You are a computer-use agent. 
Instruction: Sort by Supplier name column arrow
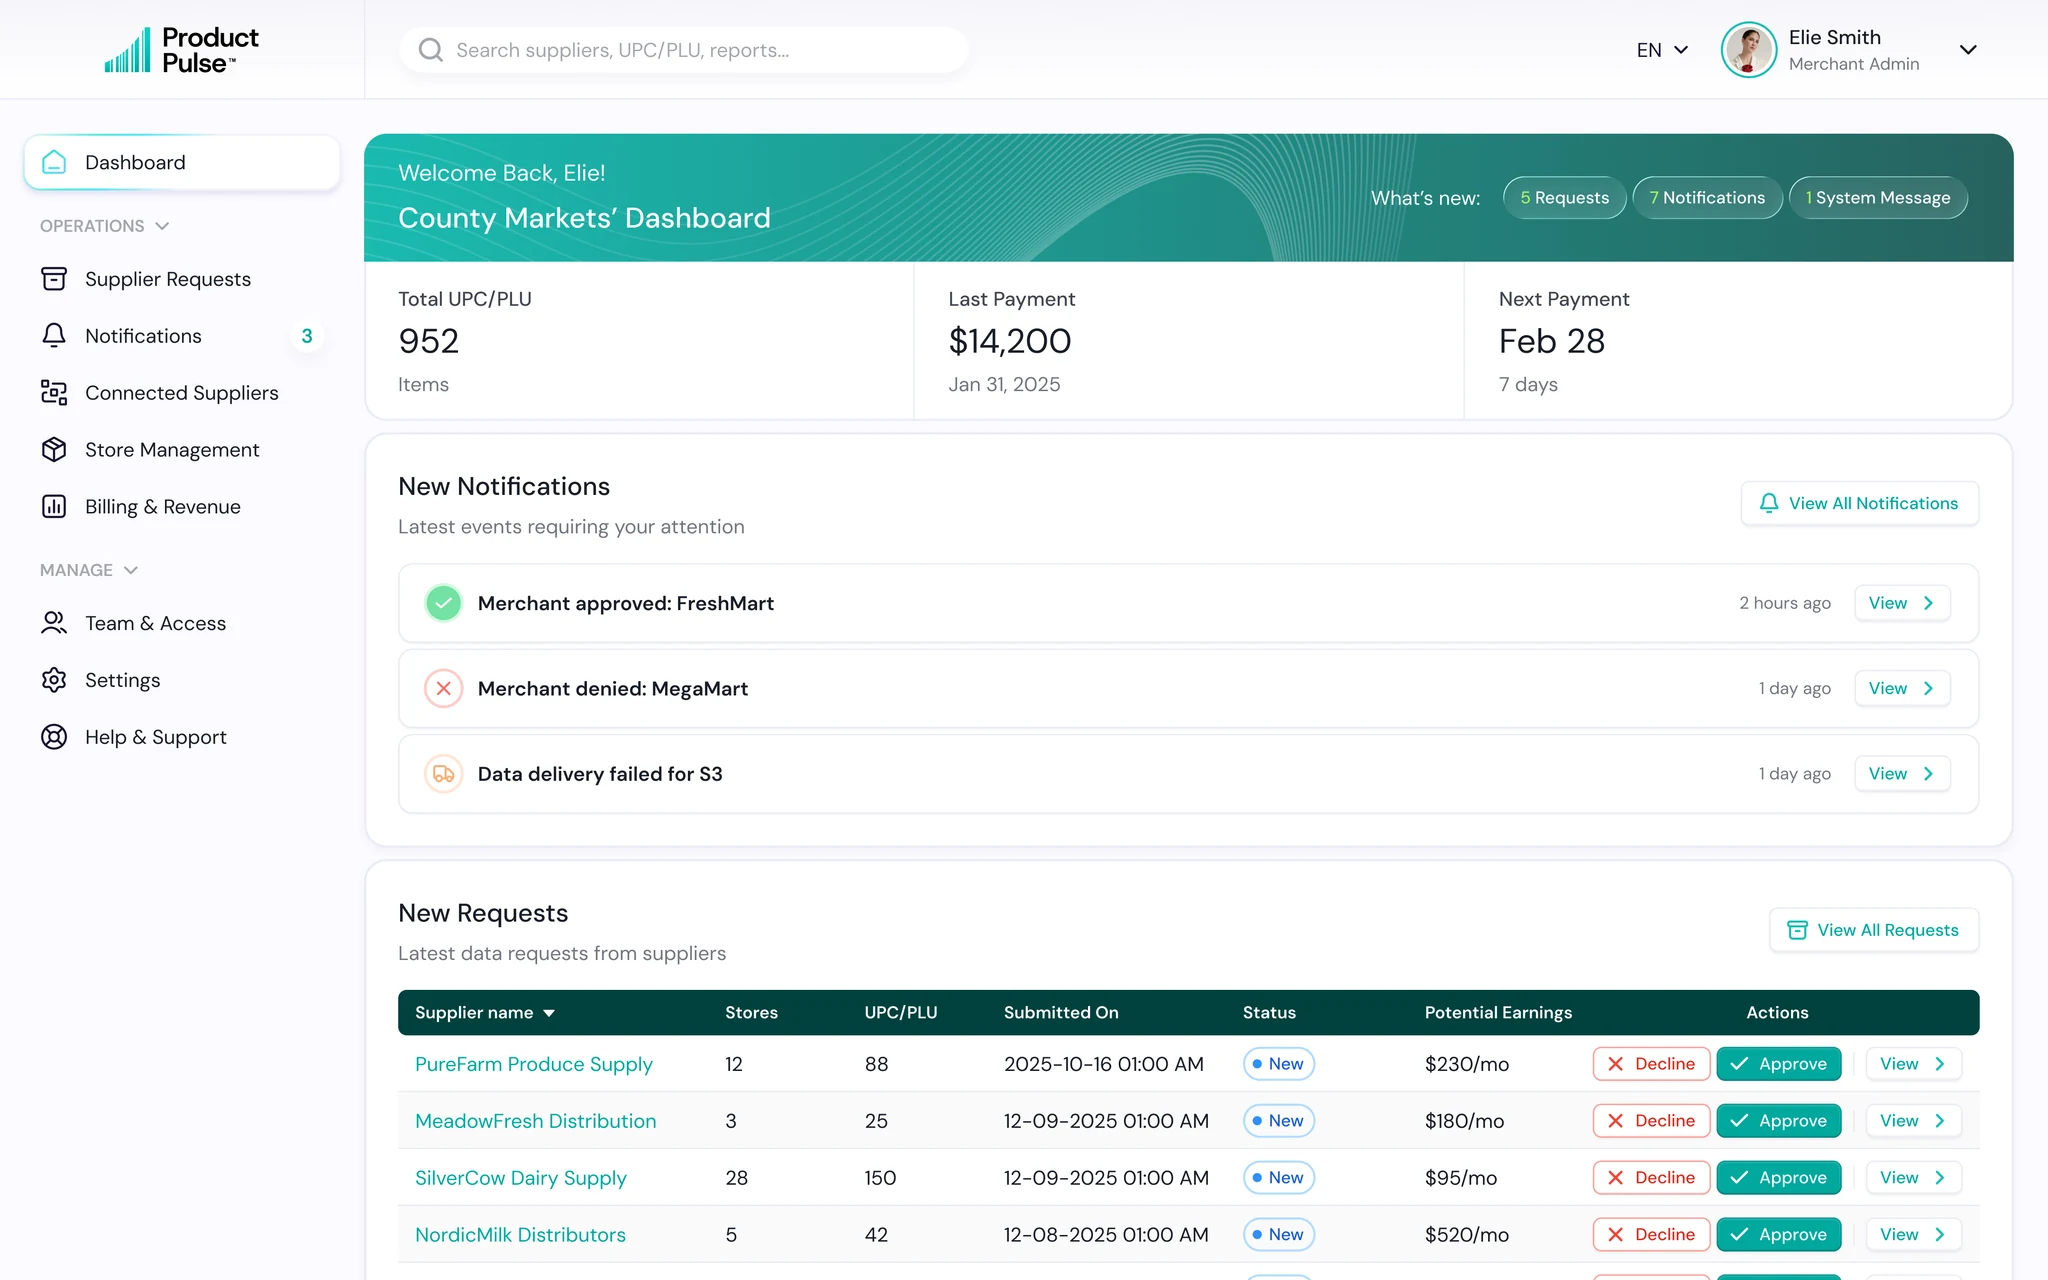549,1013
